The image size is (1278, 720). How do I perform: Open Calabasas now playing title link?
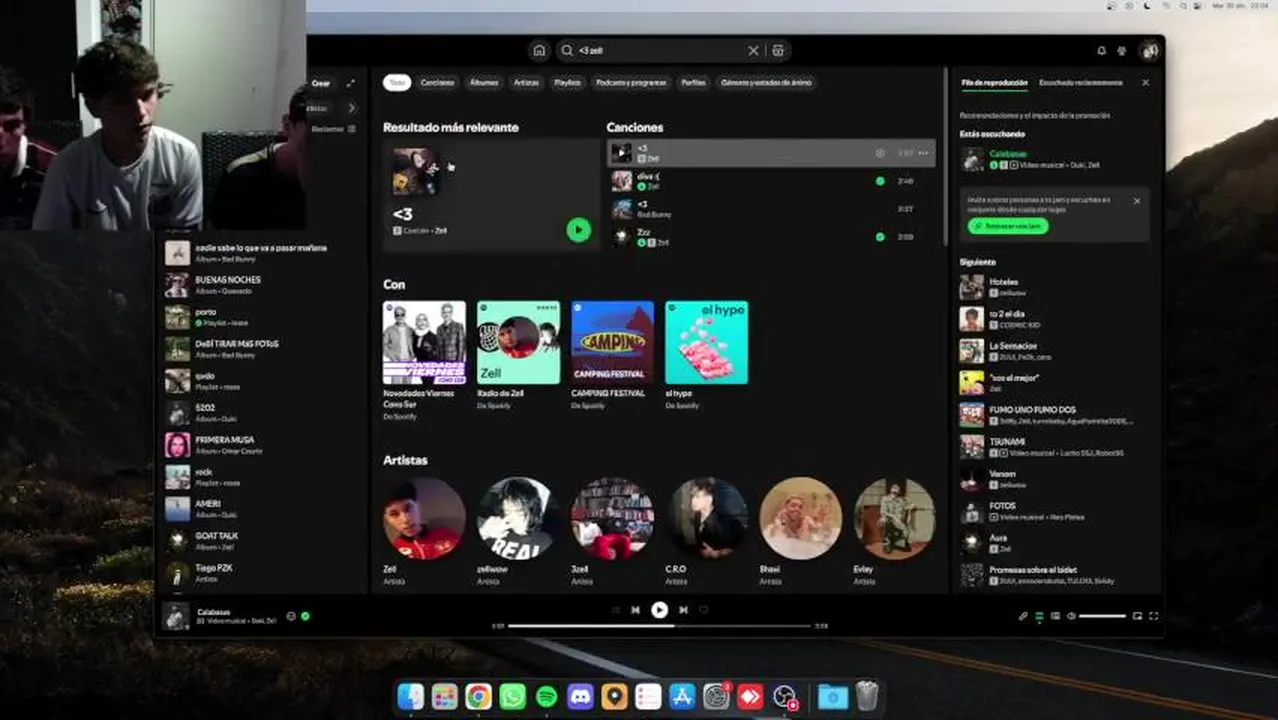[x=1009, y=154]
